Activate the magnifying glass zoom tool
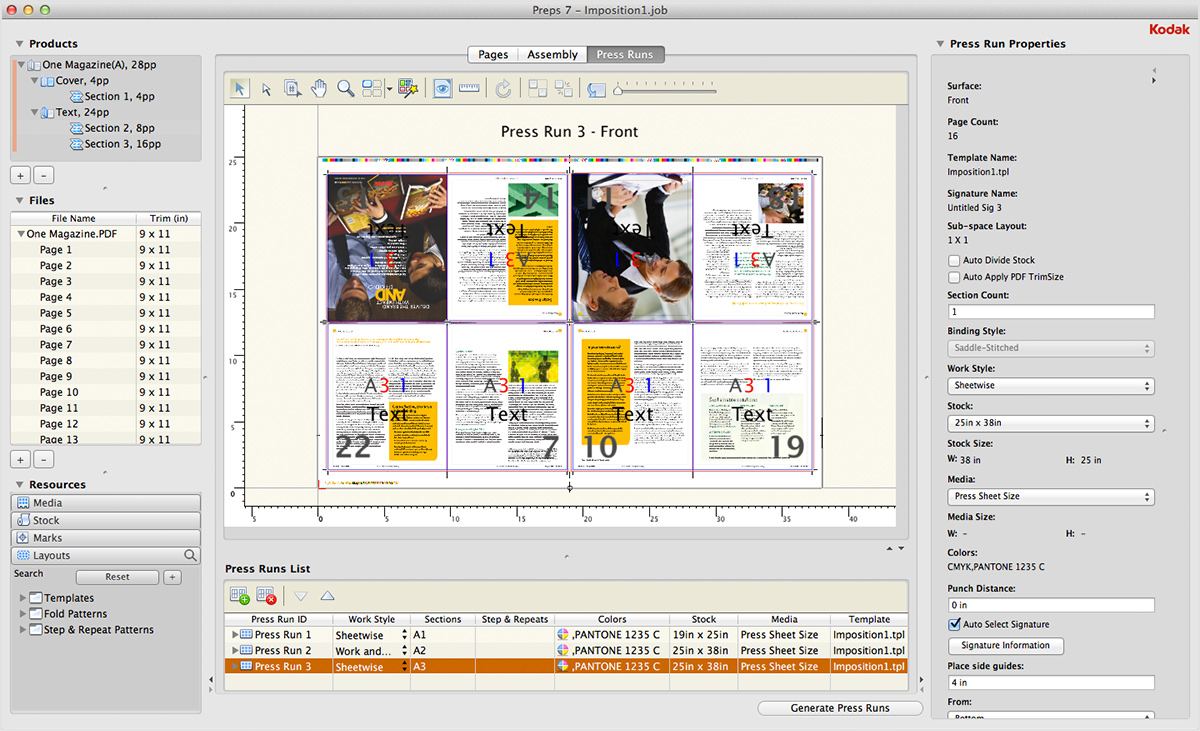Image resolution: width=1200 pixels, height=731 pixels. tap(345, 88)
